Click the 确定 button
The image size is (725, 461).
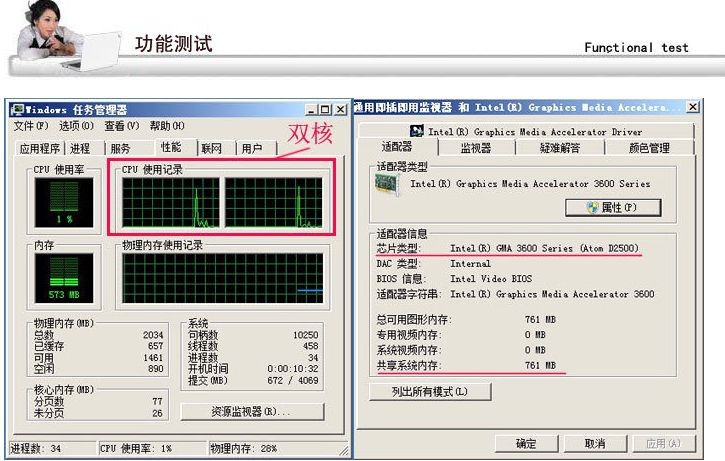526,443
